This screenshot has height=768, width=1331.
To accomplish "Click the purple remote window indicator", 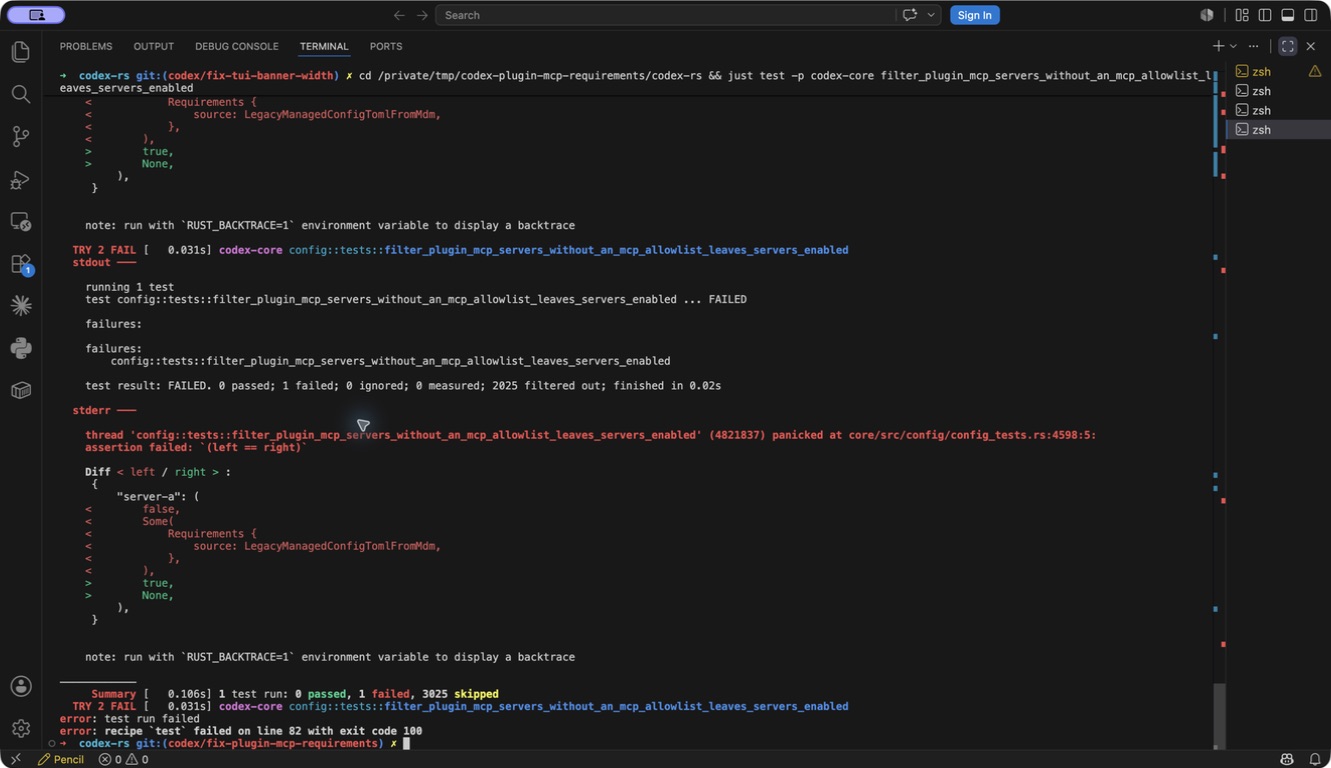I will pos(36,15).
